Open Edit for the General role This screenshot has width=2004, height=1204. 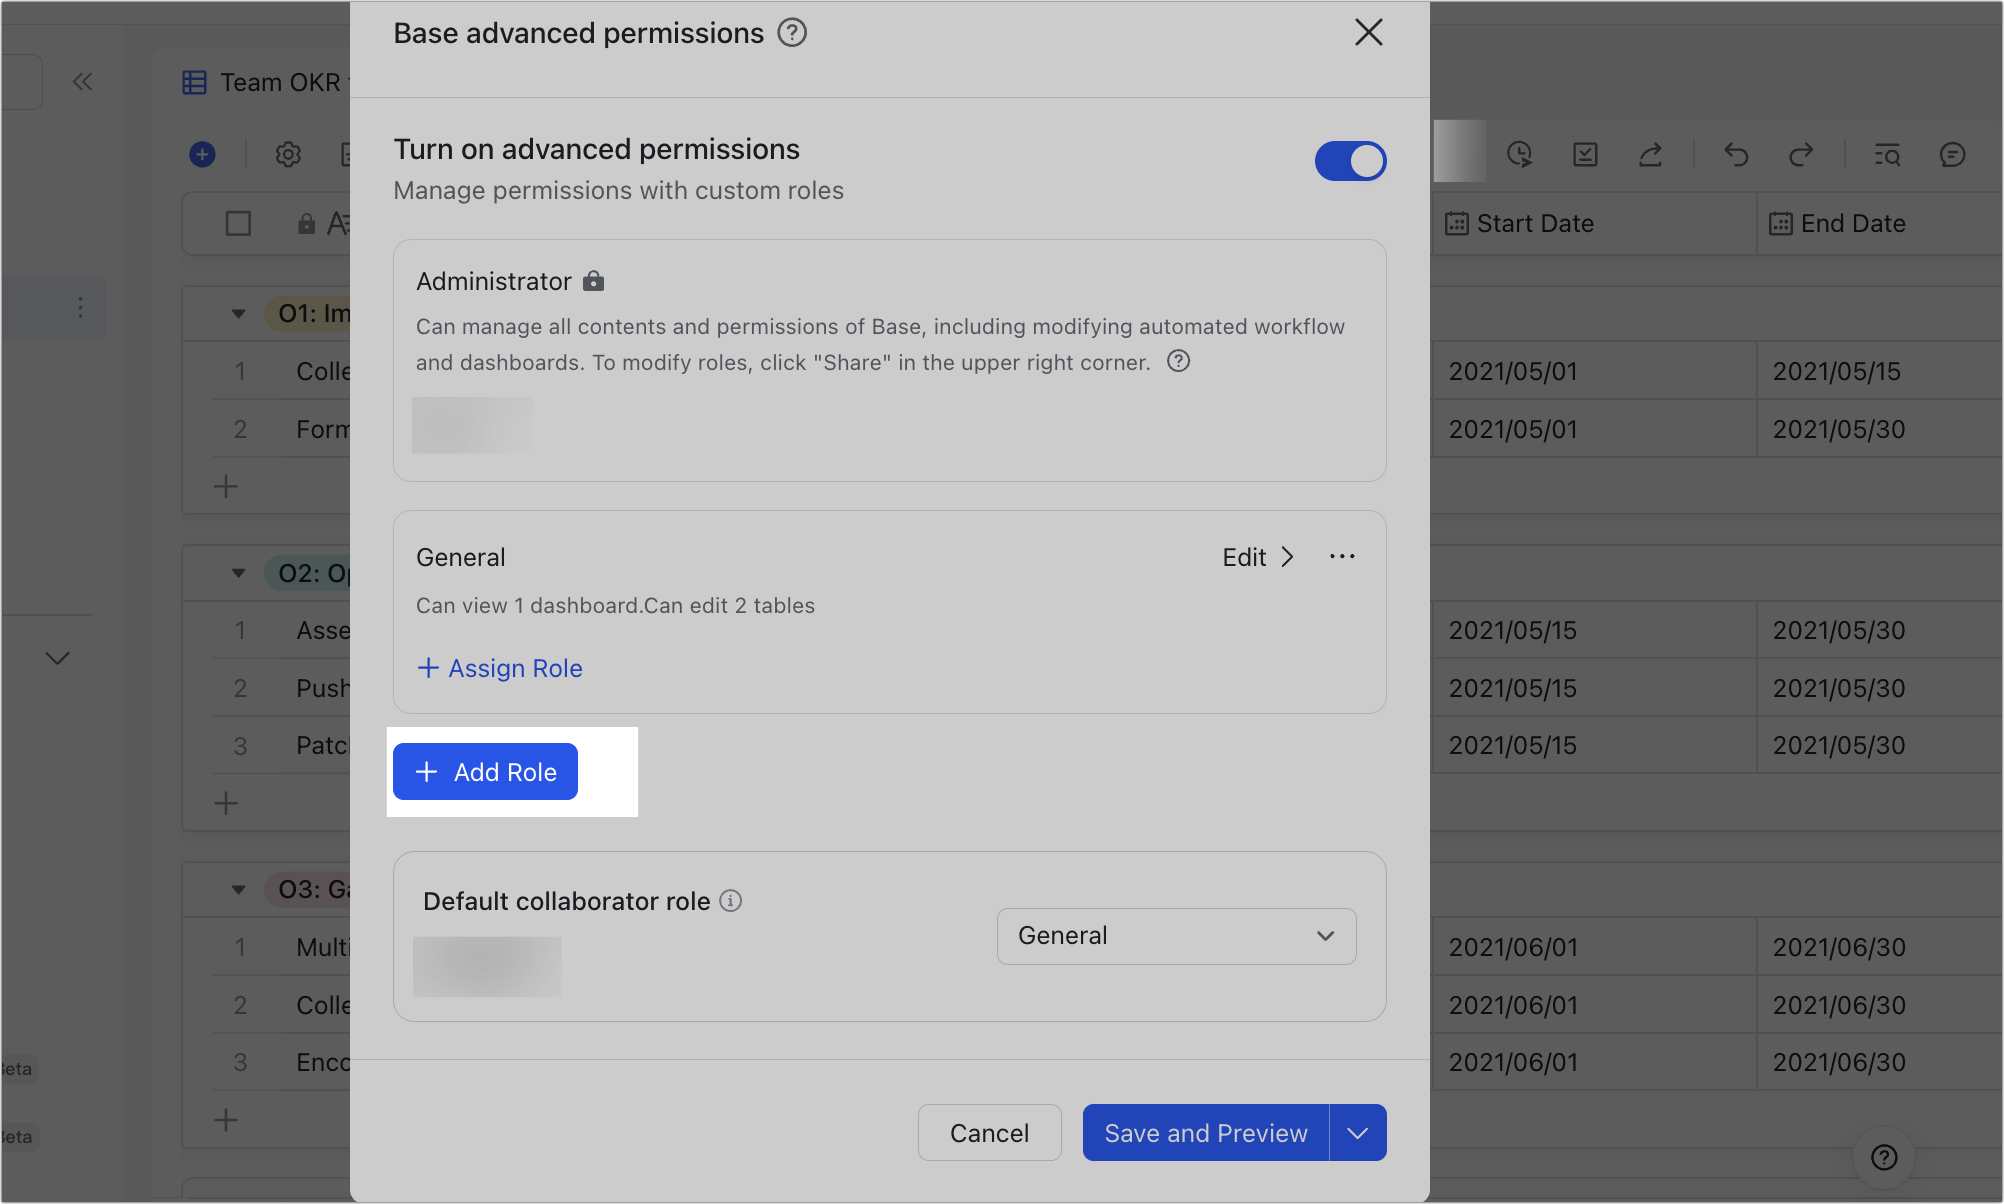(x=1257, y=557)
